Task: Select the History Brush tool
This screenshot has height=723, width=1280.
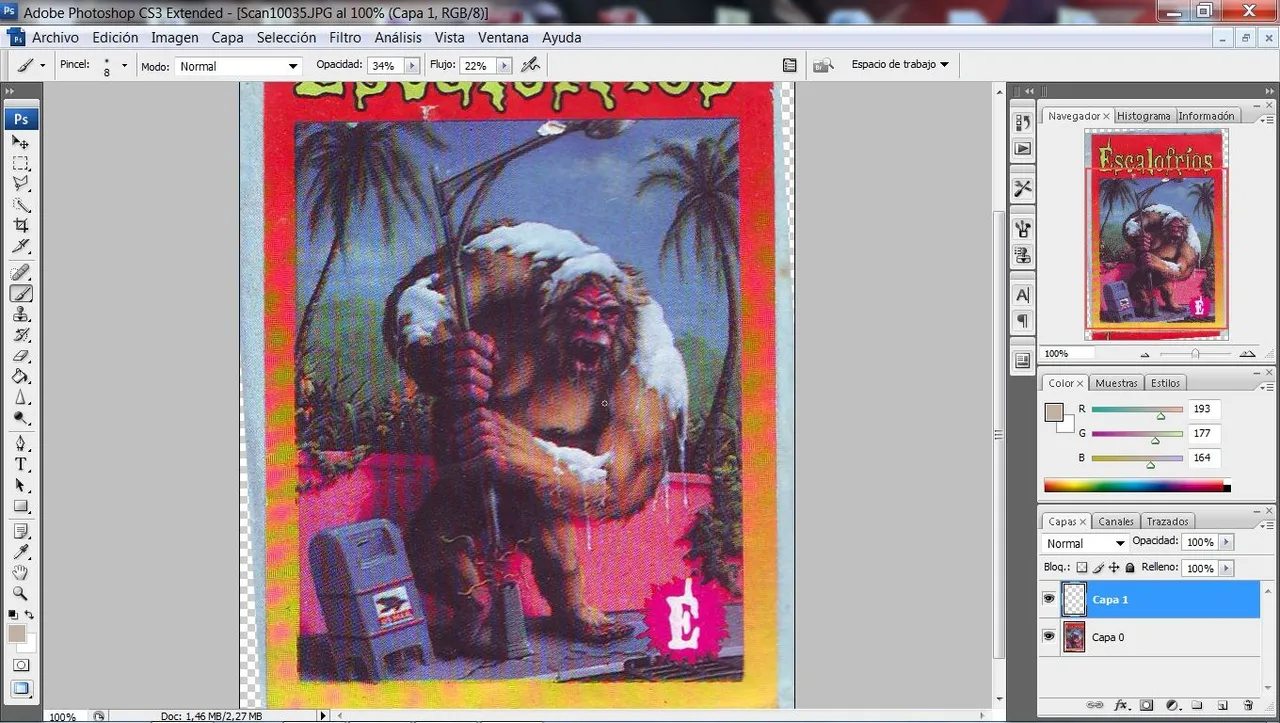Action: coord(21,334)
